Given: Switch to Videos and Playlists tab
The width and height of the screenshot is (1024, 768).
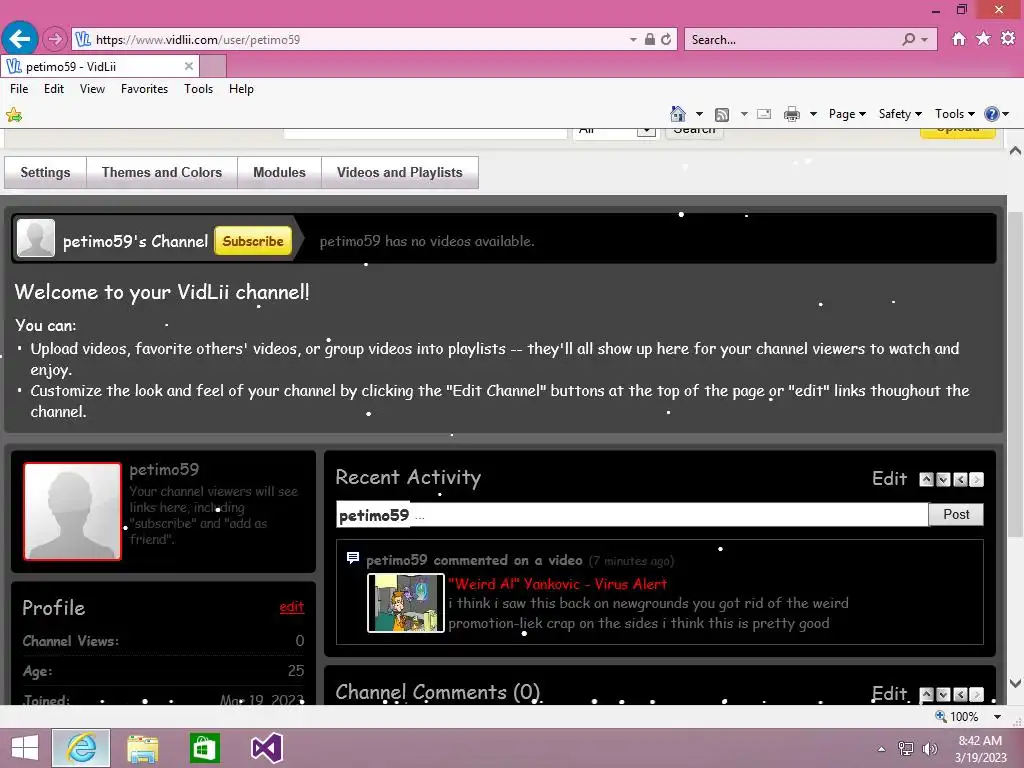Looking at the screenshot, I should (400, 172).
